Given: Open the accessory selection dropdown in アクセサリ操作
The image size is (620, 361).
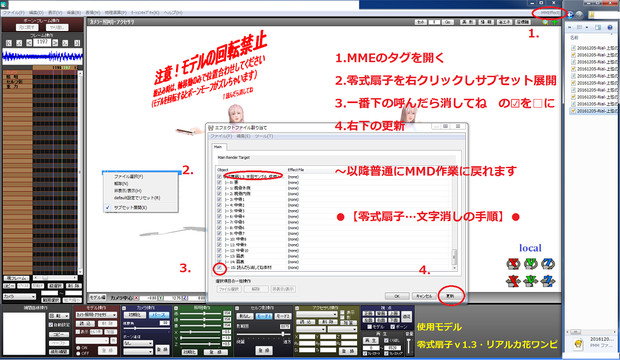Looking at the screenshot, I should pos(317,314).
